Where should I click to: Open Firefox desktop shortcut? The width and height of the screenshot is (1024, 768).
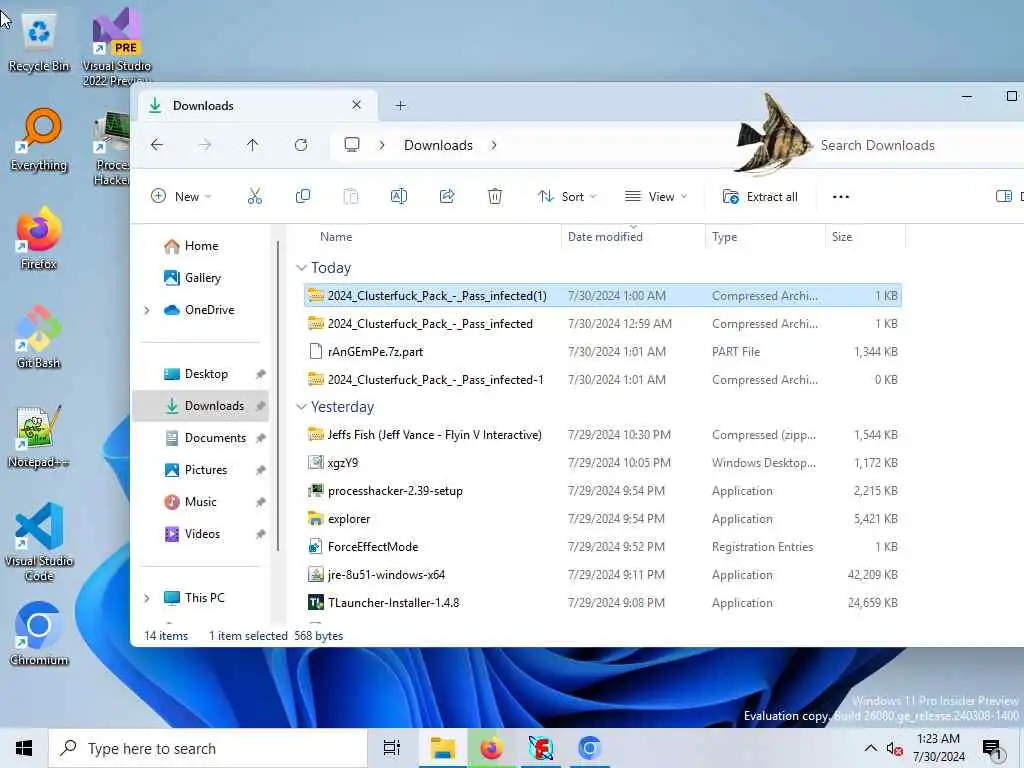click(x=39, y=238)
